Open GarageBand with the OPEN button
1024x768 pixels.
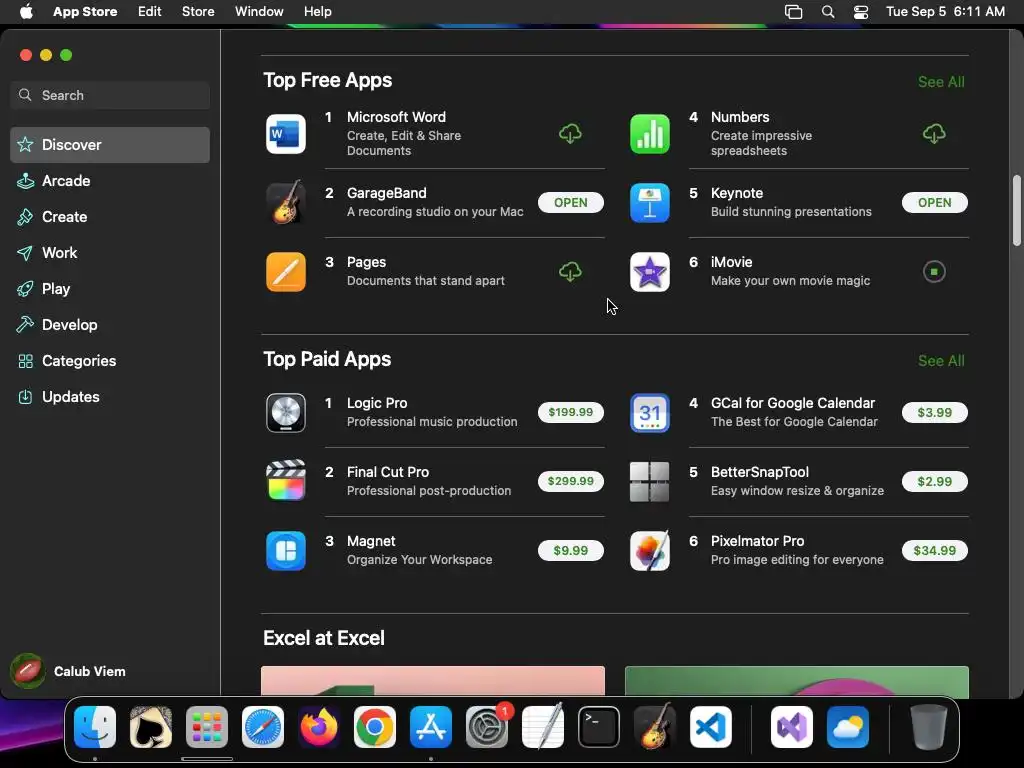(x=570, y=202)
